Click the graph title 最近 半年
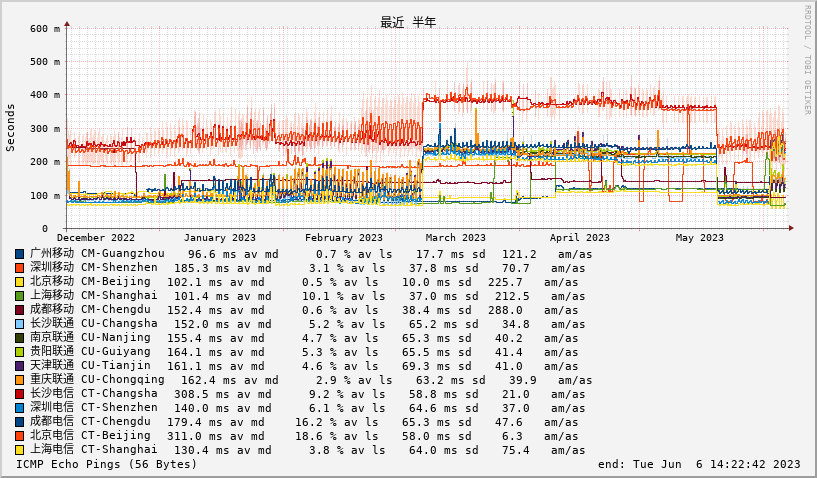 [408, 22]
